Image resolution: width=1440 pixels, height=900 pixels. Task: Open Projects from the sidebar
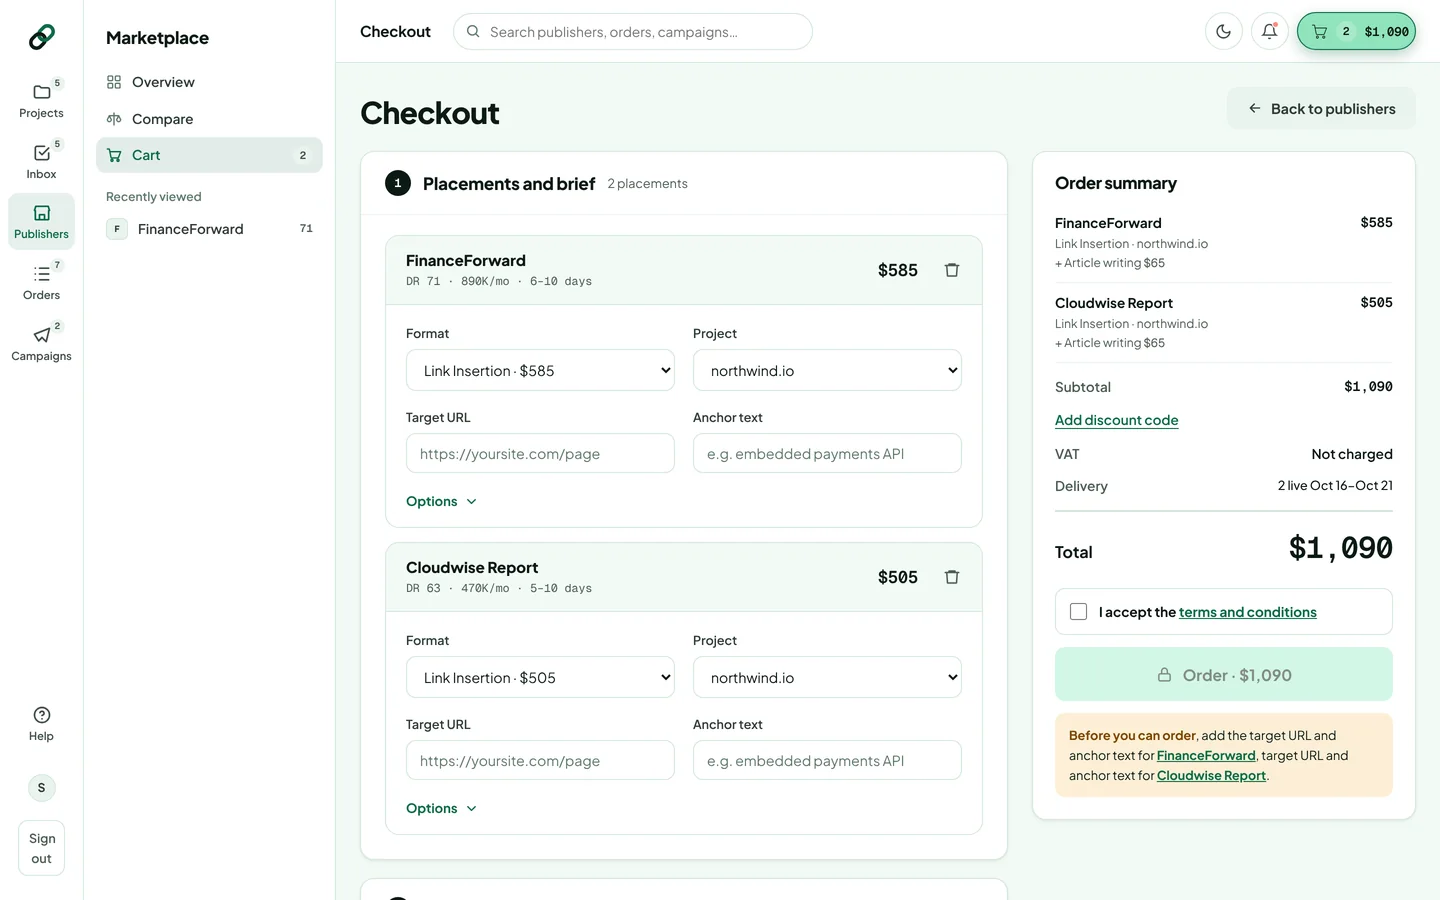41,100
